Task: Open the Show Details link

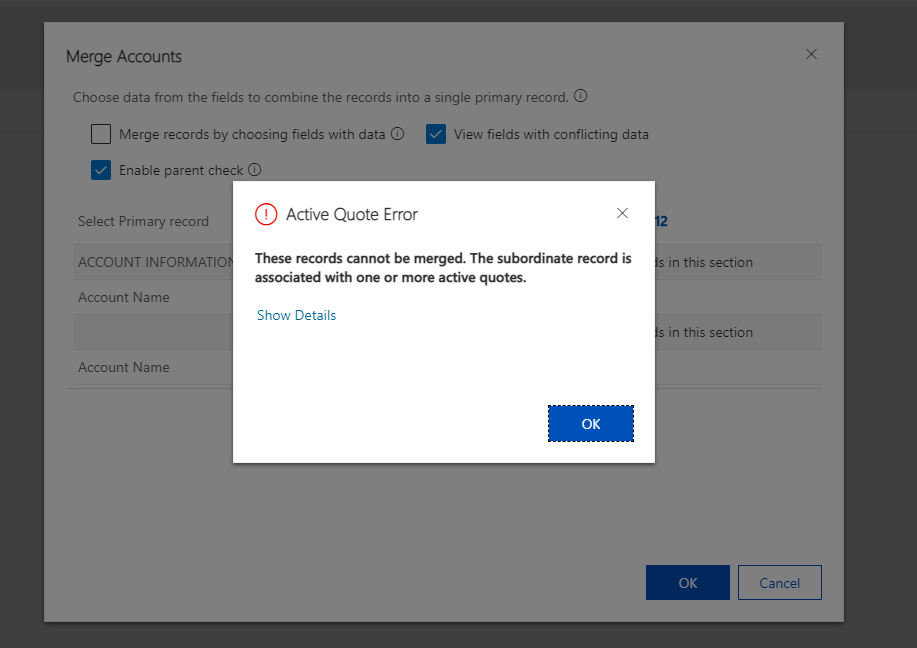Action: pyautogui.click(x=296, y=315)
